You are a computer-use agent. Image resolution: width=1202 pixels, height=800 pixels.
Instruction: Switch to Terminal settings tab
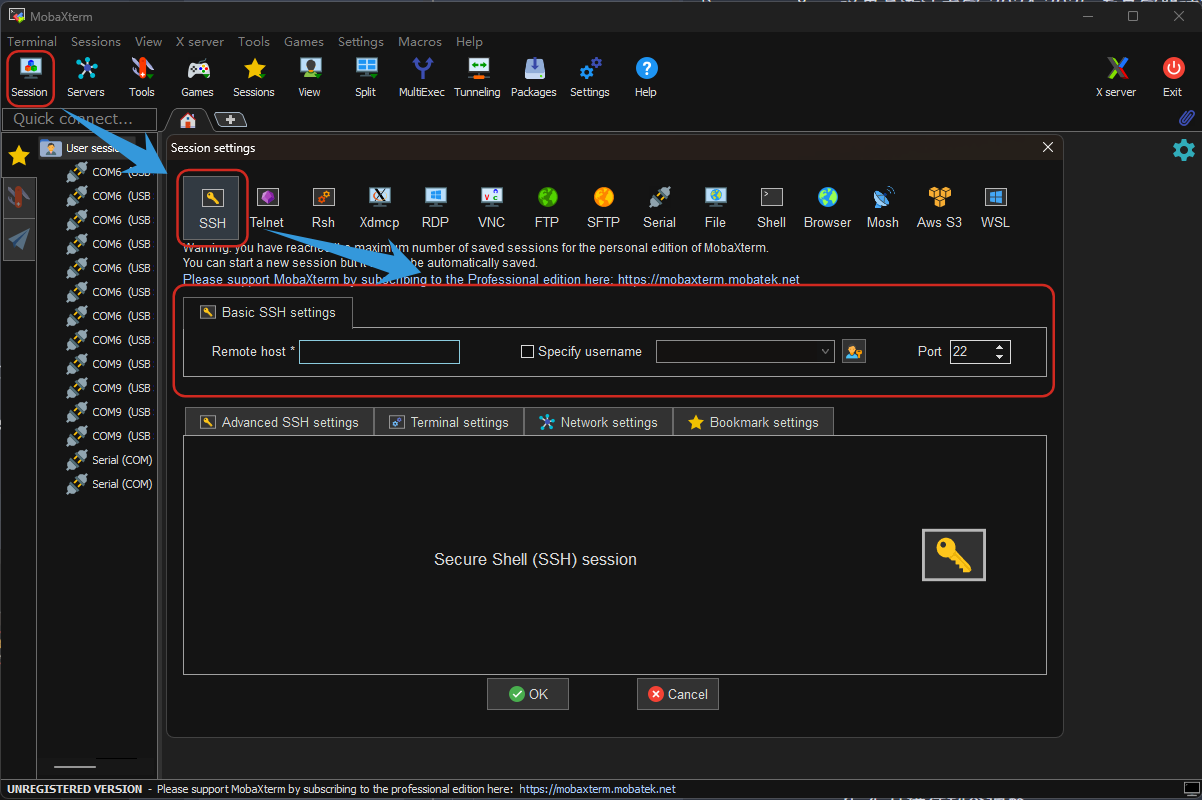click(449, 422)
